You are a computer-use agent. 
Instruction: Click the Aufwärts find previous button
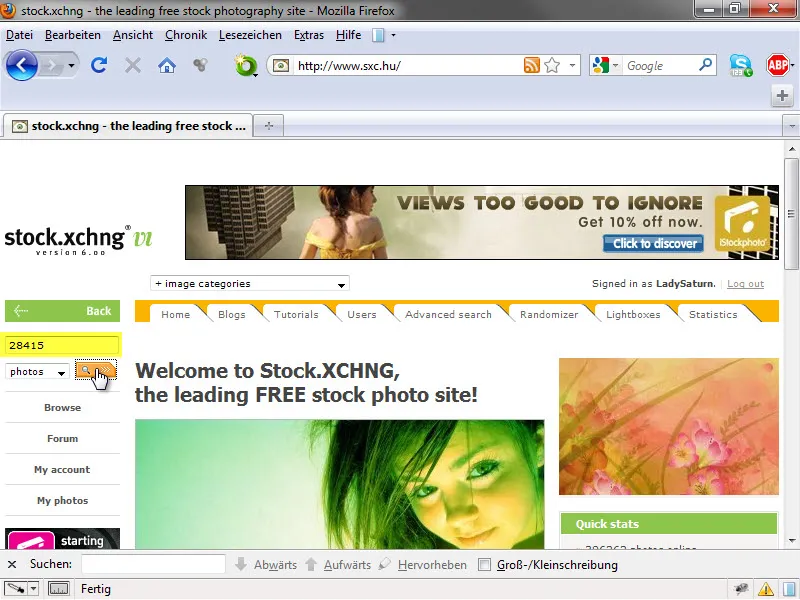(x=337, y=565)
